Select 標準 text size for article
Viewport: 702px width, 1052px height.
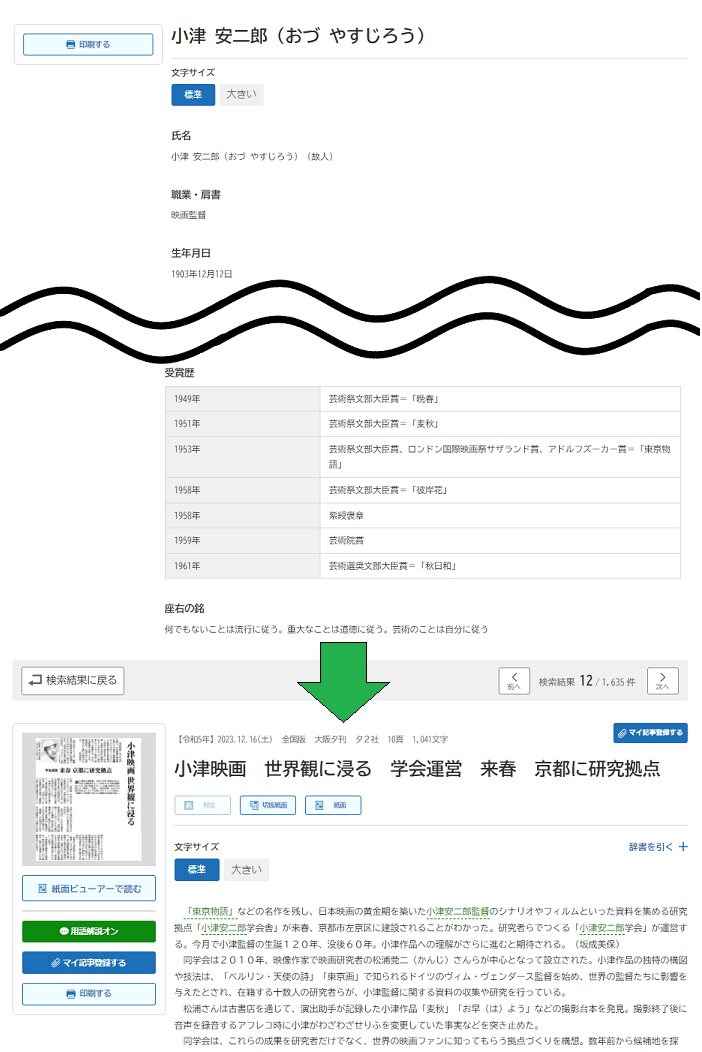(196, 870)
